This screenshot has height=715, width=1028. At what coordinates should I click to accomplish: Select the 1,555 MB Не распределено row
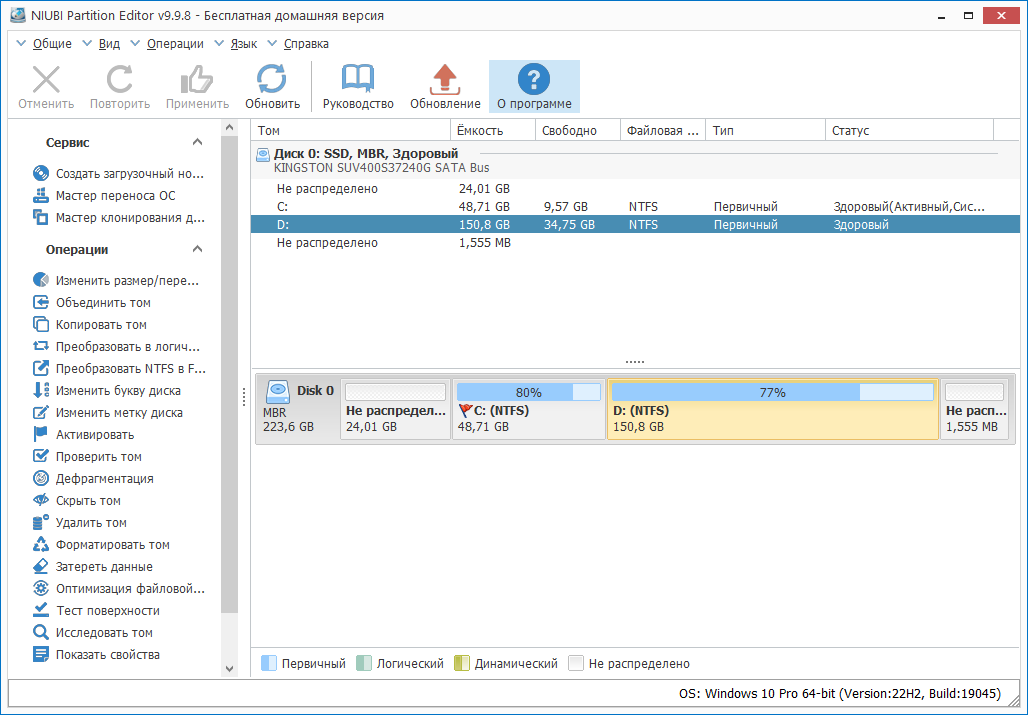point(635,242)
